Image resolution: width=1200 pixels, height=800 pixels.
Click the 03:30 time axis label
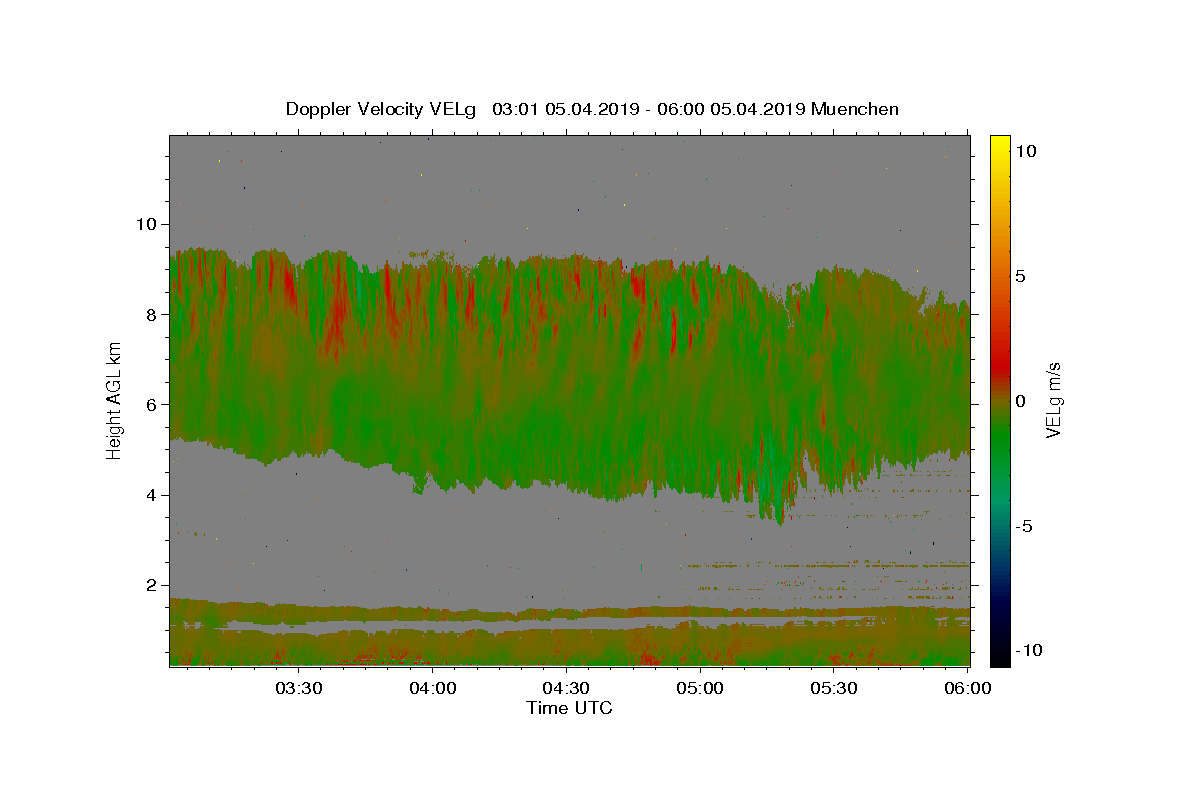pyautogui.click(x=298, y=688)
